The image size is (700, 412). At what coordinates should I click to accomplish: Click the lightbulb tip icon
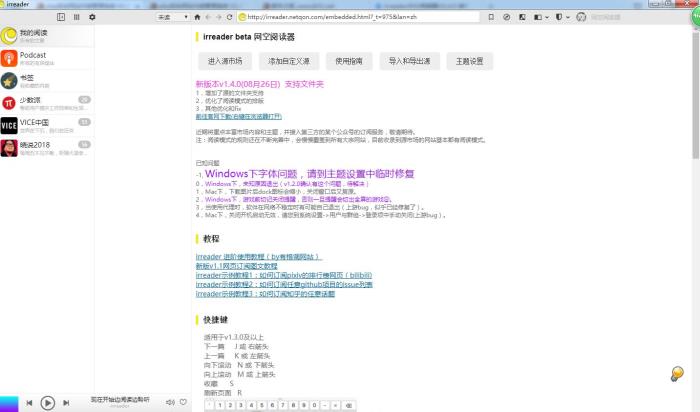pos(677,374)
